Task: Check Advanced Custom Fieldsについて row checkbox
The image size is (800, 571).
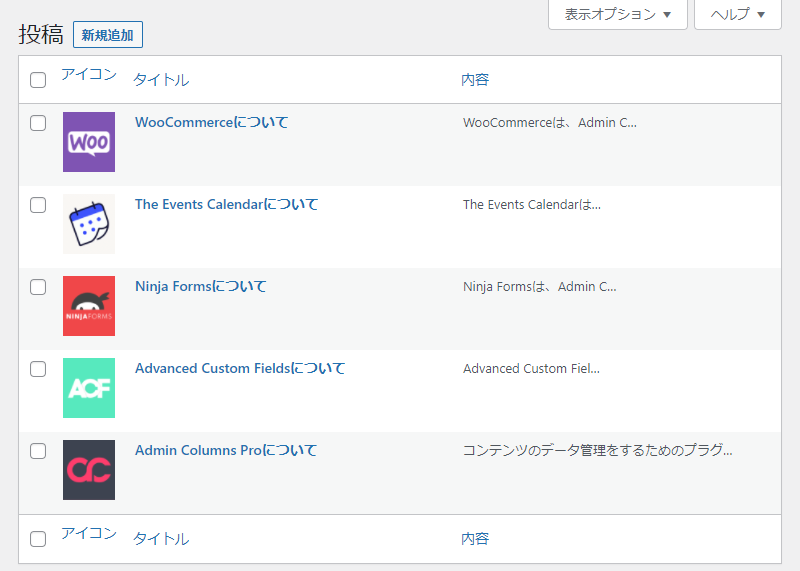Action: pyautogui.click(x=38, y=369)
